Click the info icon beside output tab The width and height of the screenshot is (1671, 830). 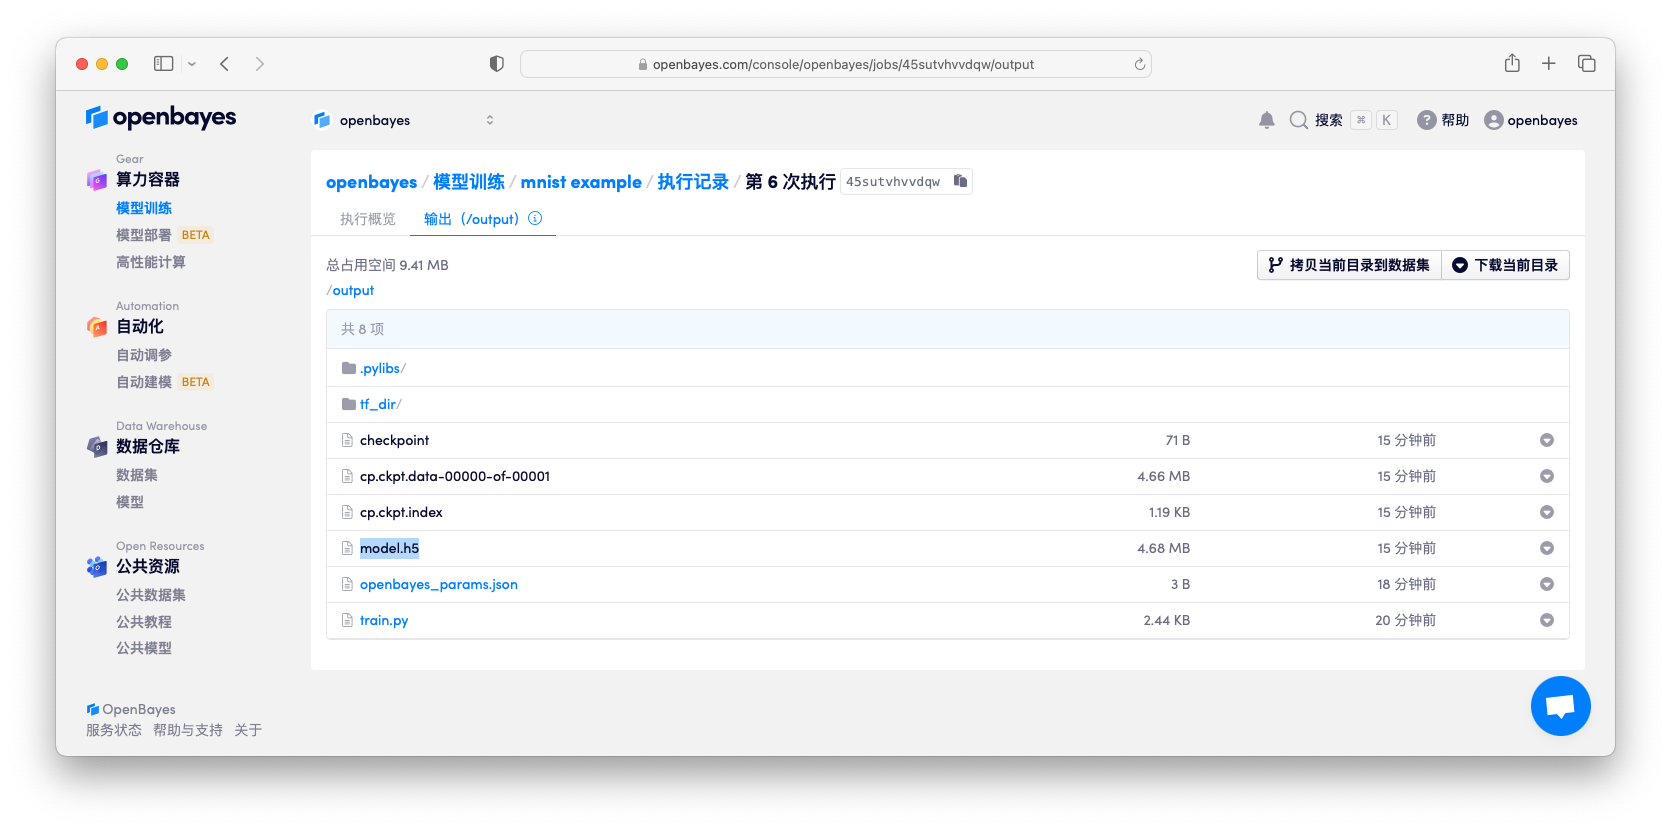pos(535,218)
